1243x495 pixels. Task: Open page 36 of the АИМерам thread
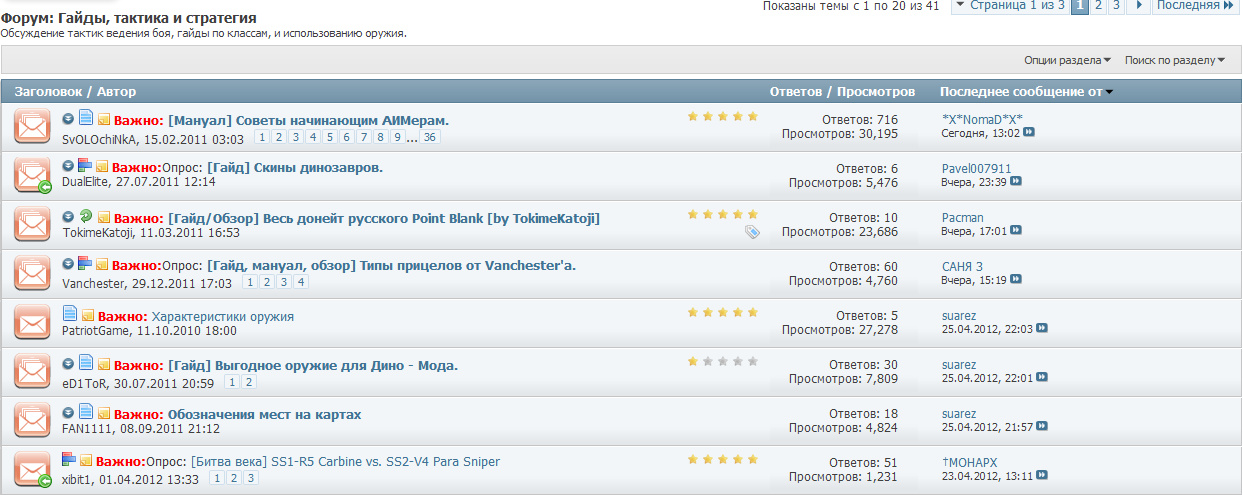430,138
